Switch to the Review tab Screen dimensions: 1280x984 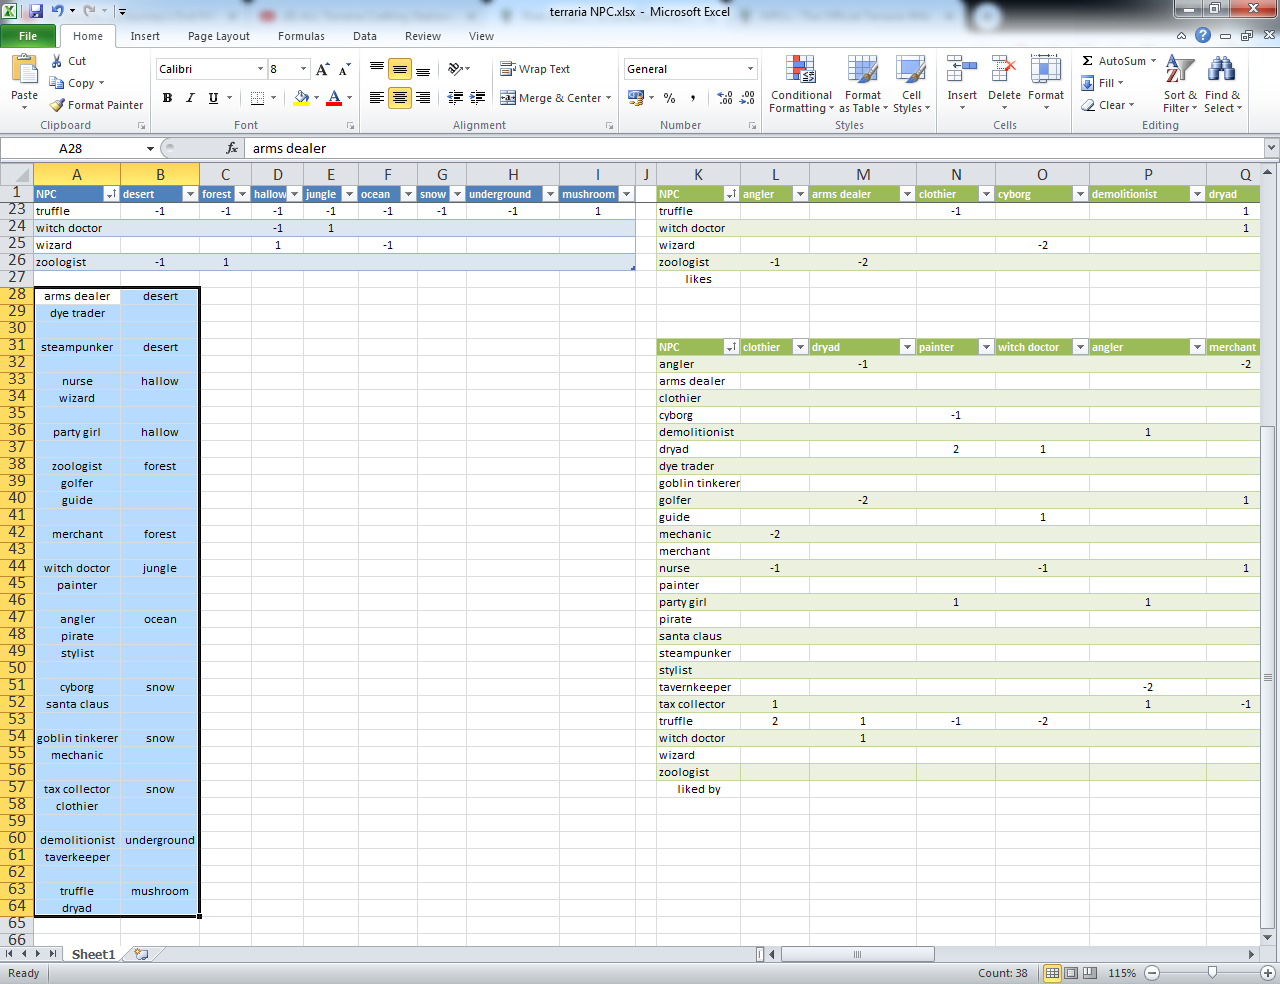pyautogui.click(x=423, y=36)
